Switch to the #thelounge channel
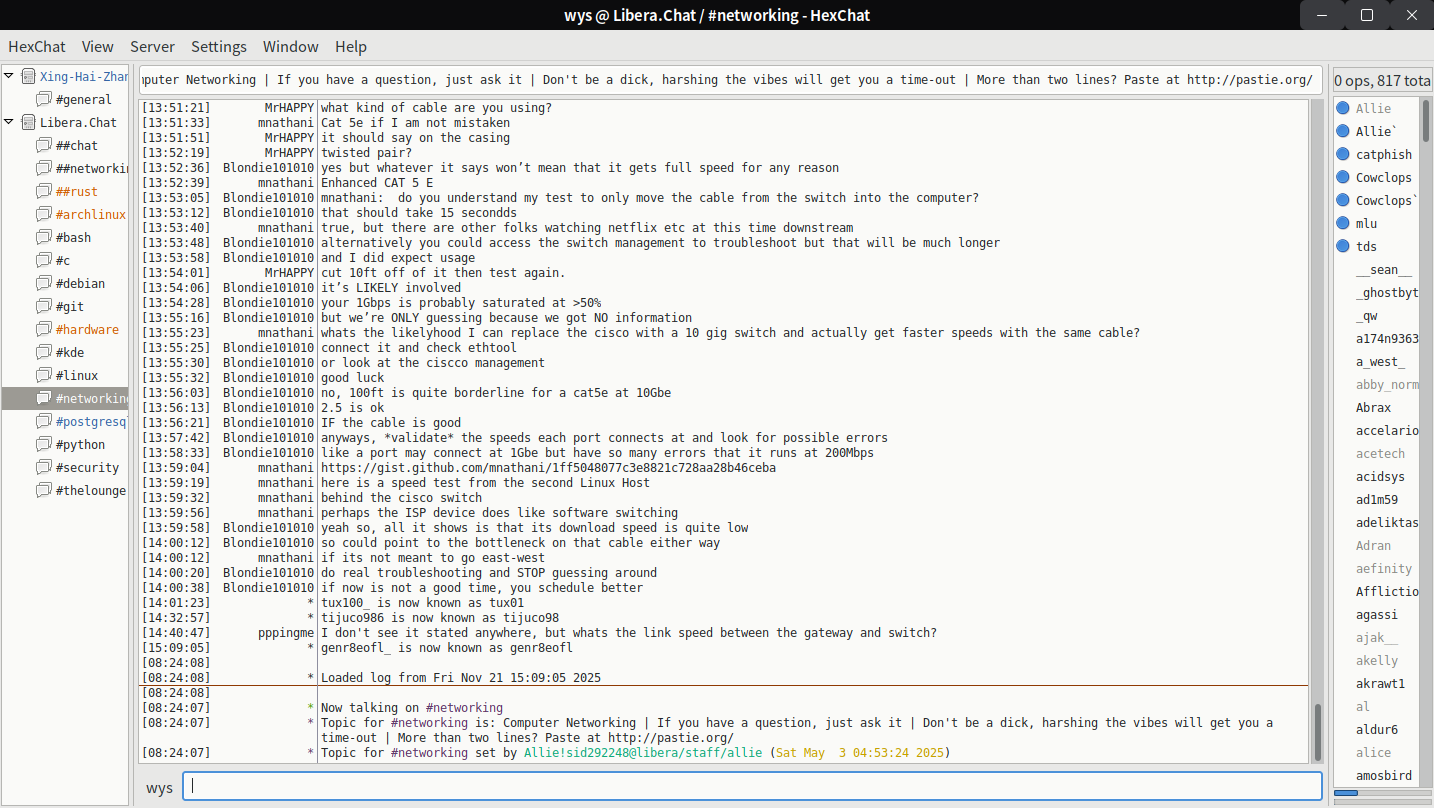The image size is (1434, 808). [x=91, y=490]
